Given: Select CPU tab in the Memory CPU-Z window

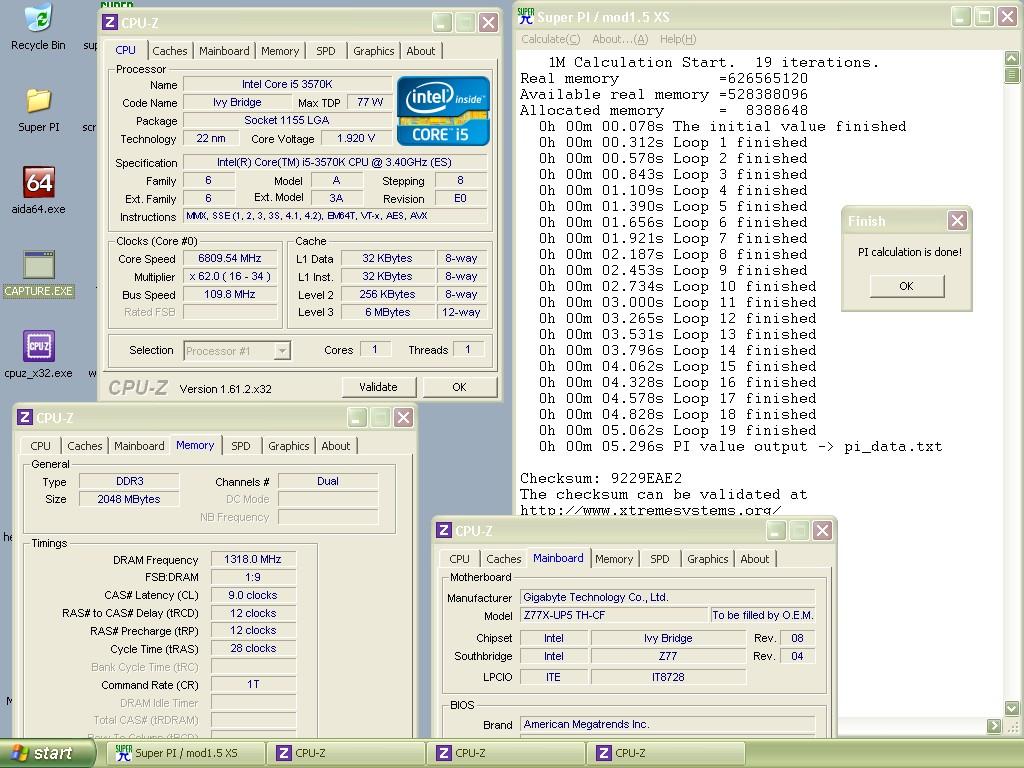Looking at the screenshot, I should tap(40, 446).
